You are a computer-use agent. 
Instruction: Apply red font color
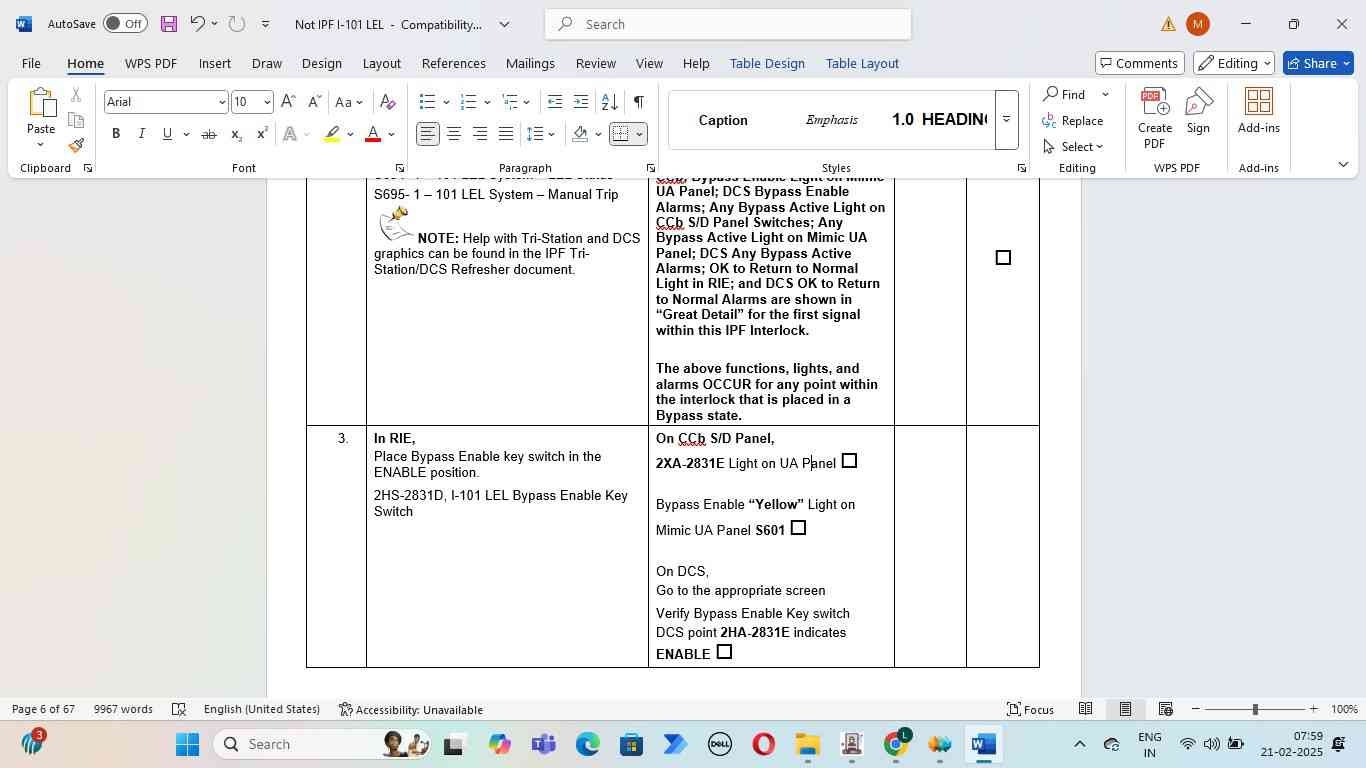(373, 134)
